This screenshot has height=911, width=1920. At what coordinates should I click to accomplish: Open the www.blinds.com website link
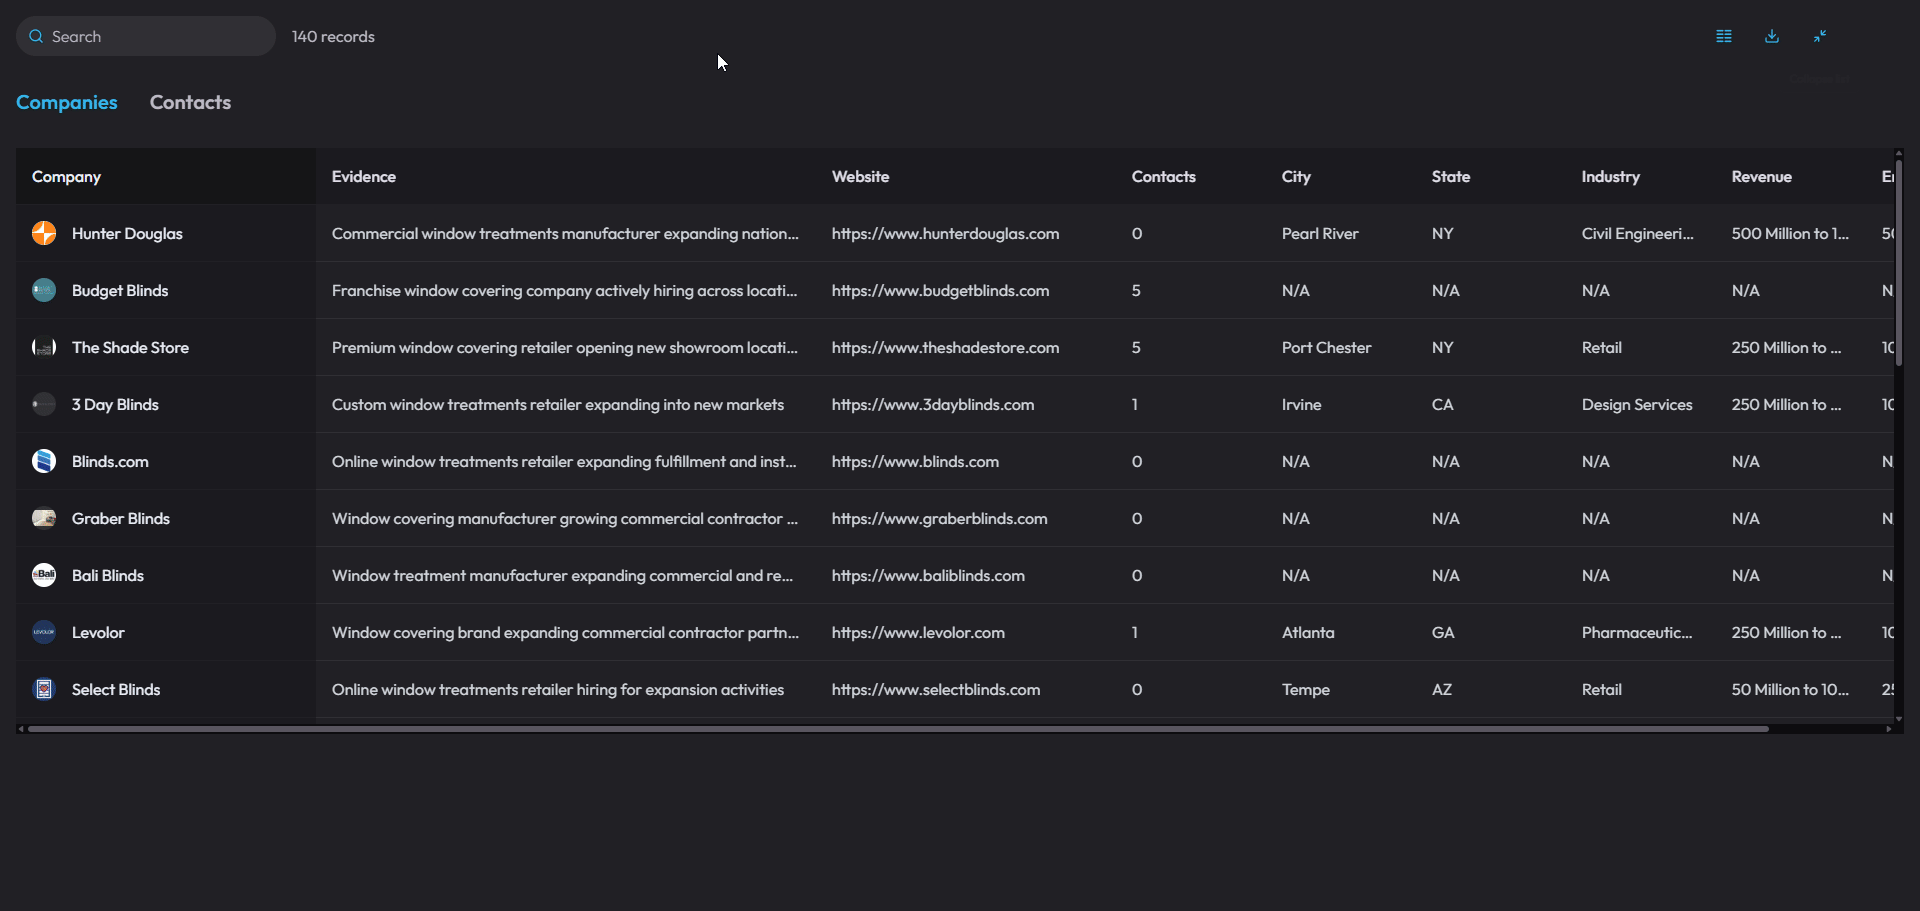pyautogui.click(x=915, y=461)
